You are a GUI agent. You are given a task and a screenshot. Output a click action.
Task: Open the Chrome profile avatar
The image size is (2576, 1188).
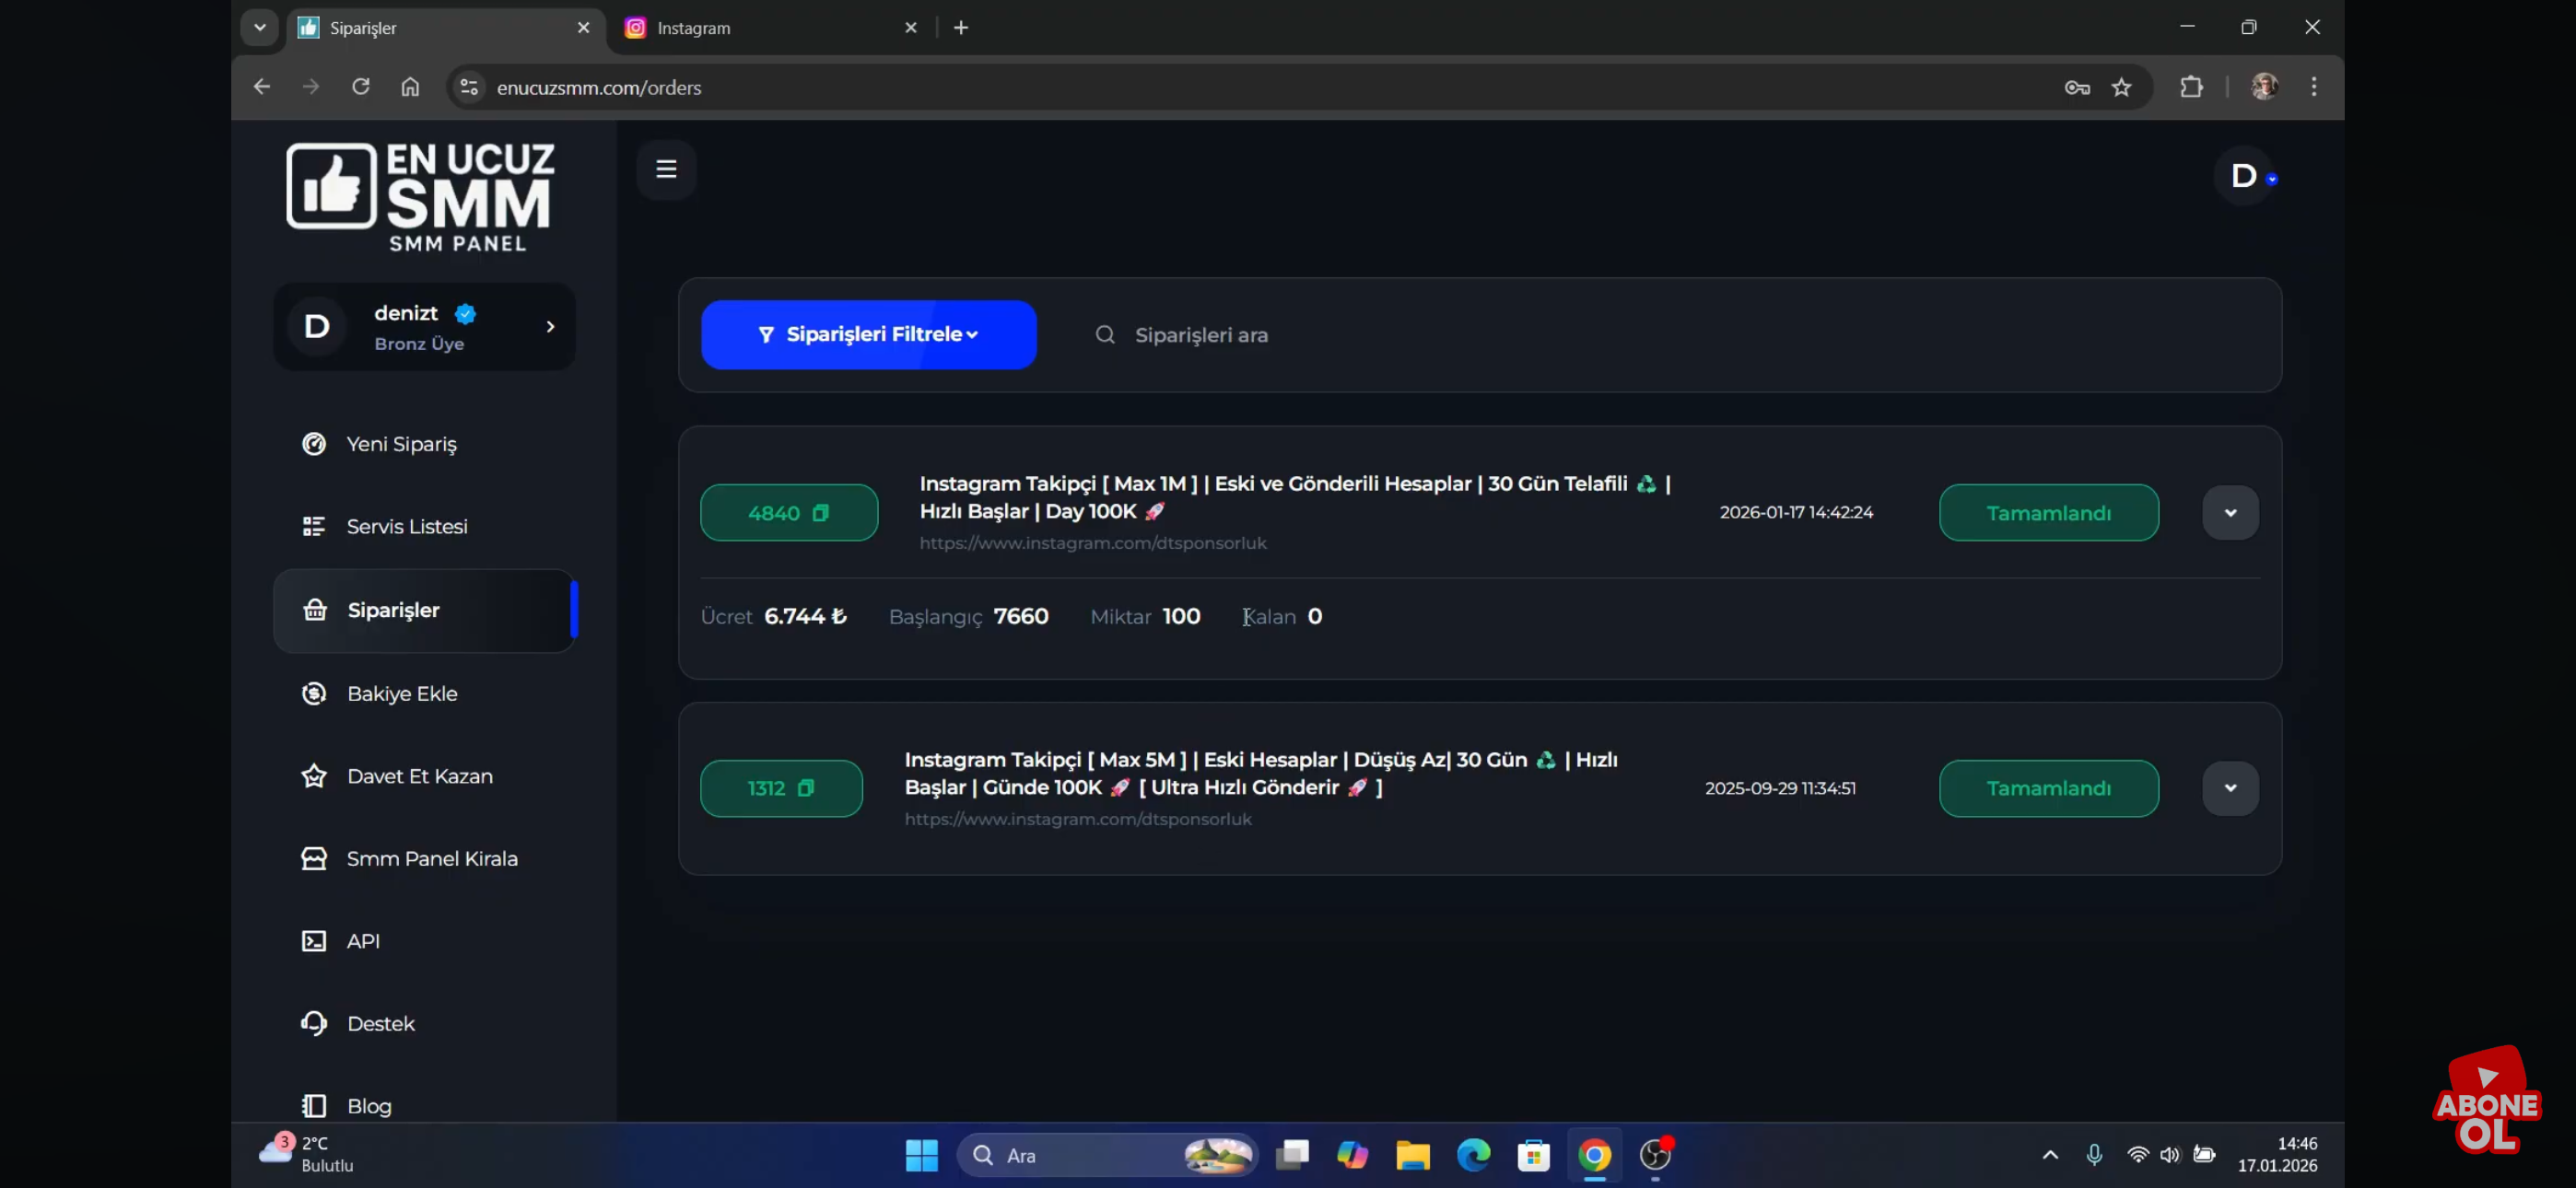coord(2264,87)
